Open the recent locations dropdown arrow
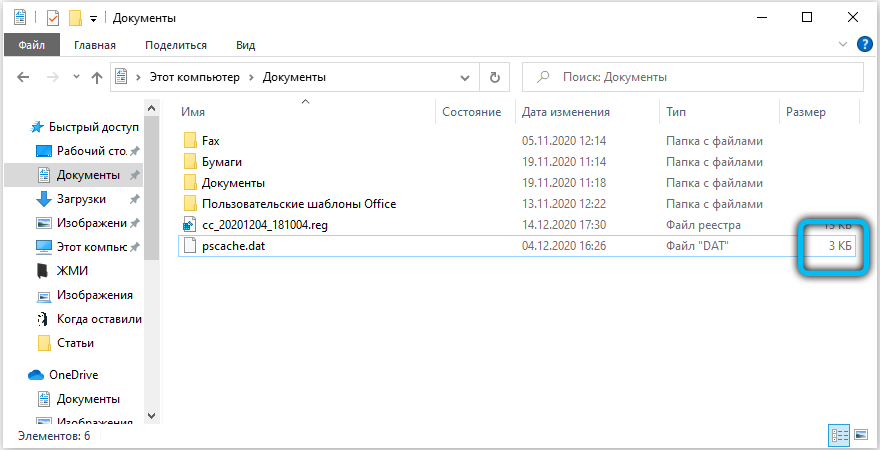Screen dimensions: 880x450 click(76, 77)
